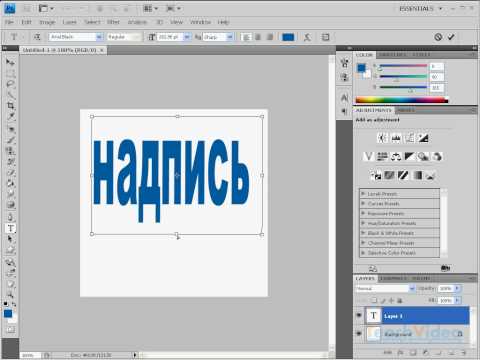Select the Horizontal Type tool in toolbox
The width and height of the screenshot is (480, 360).
click(10, 228)
